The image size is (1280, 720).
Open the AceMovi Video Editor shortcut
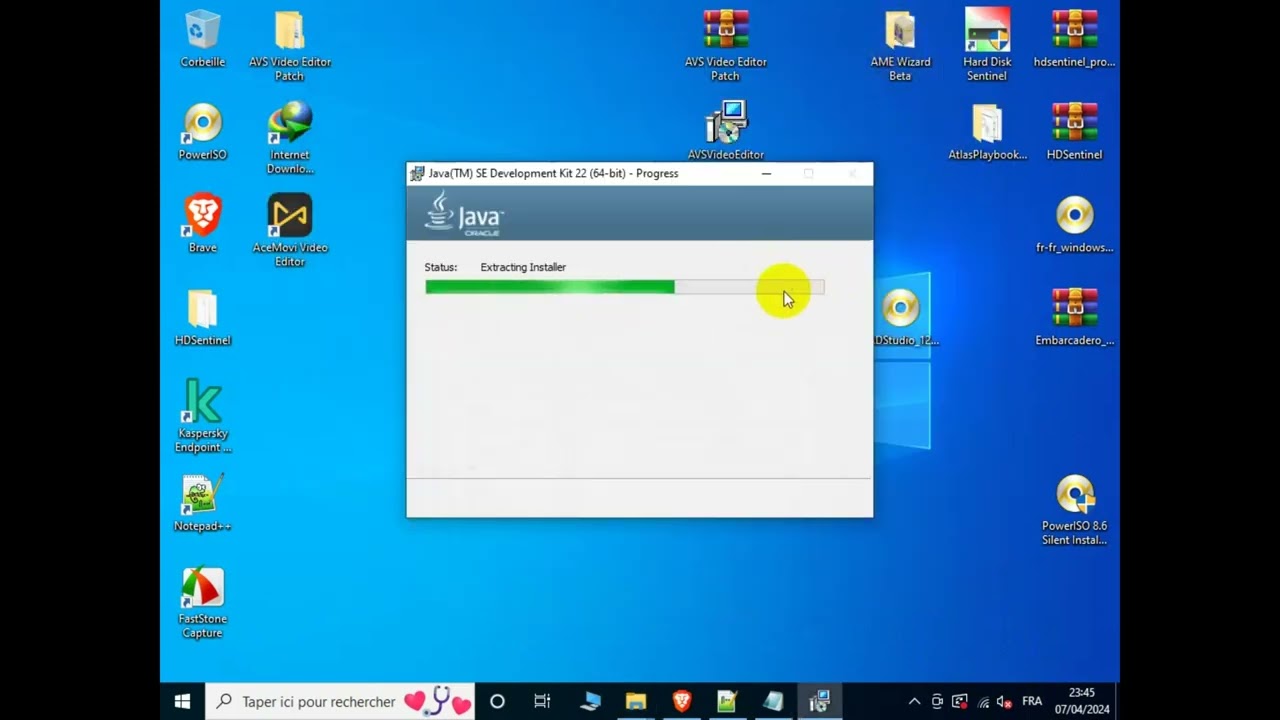click(290, 231)
